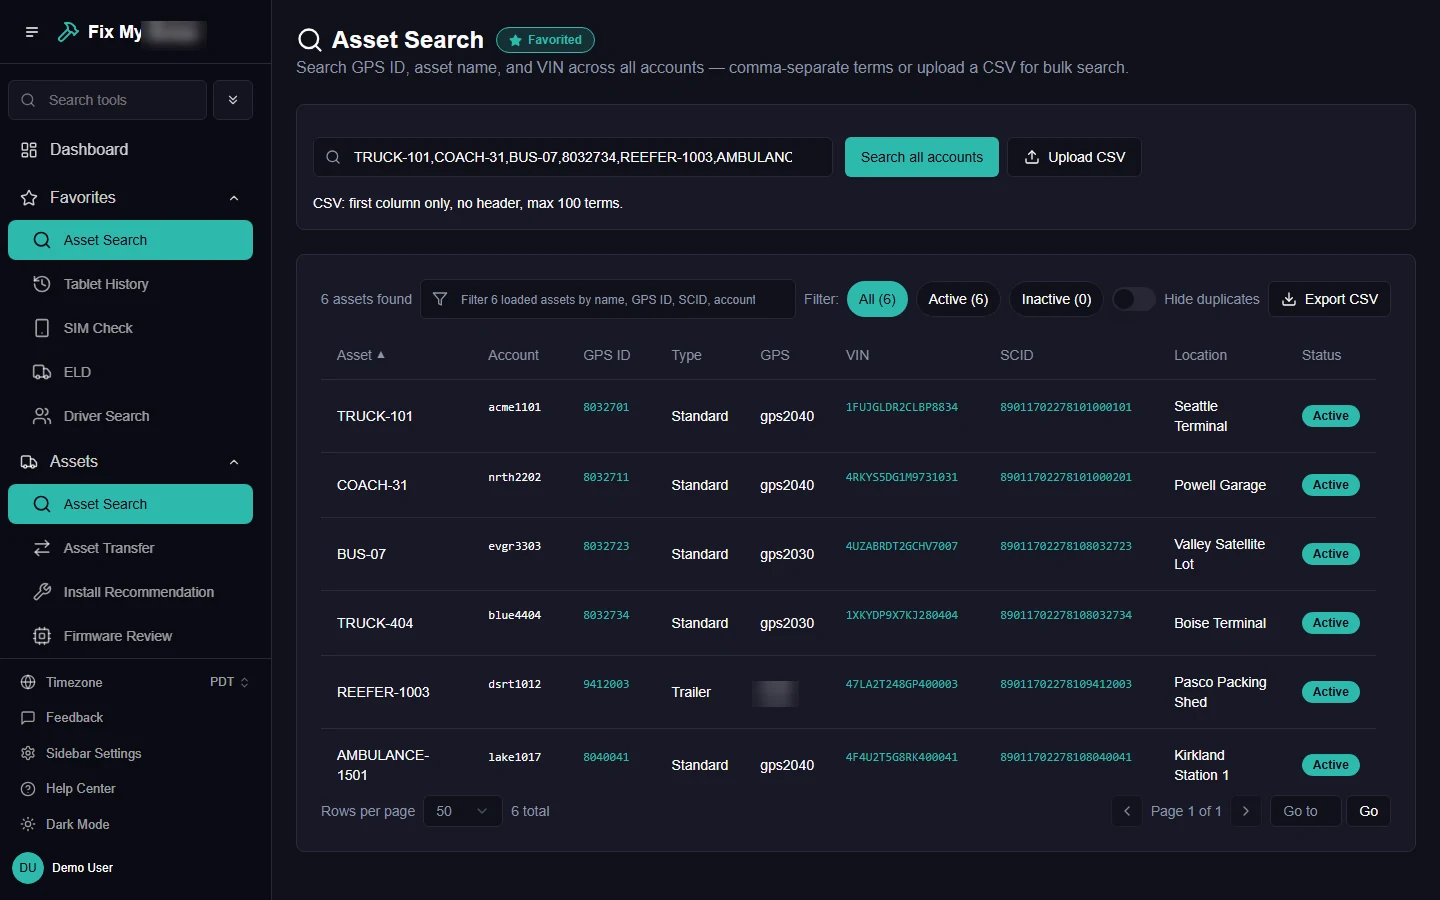The width and height of the screenshot is (1440, 900).
Task: Toggle the sidebar with the hamburger icon
Action: 32,32
